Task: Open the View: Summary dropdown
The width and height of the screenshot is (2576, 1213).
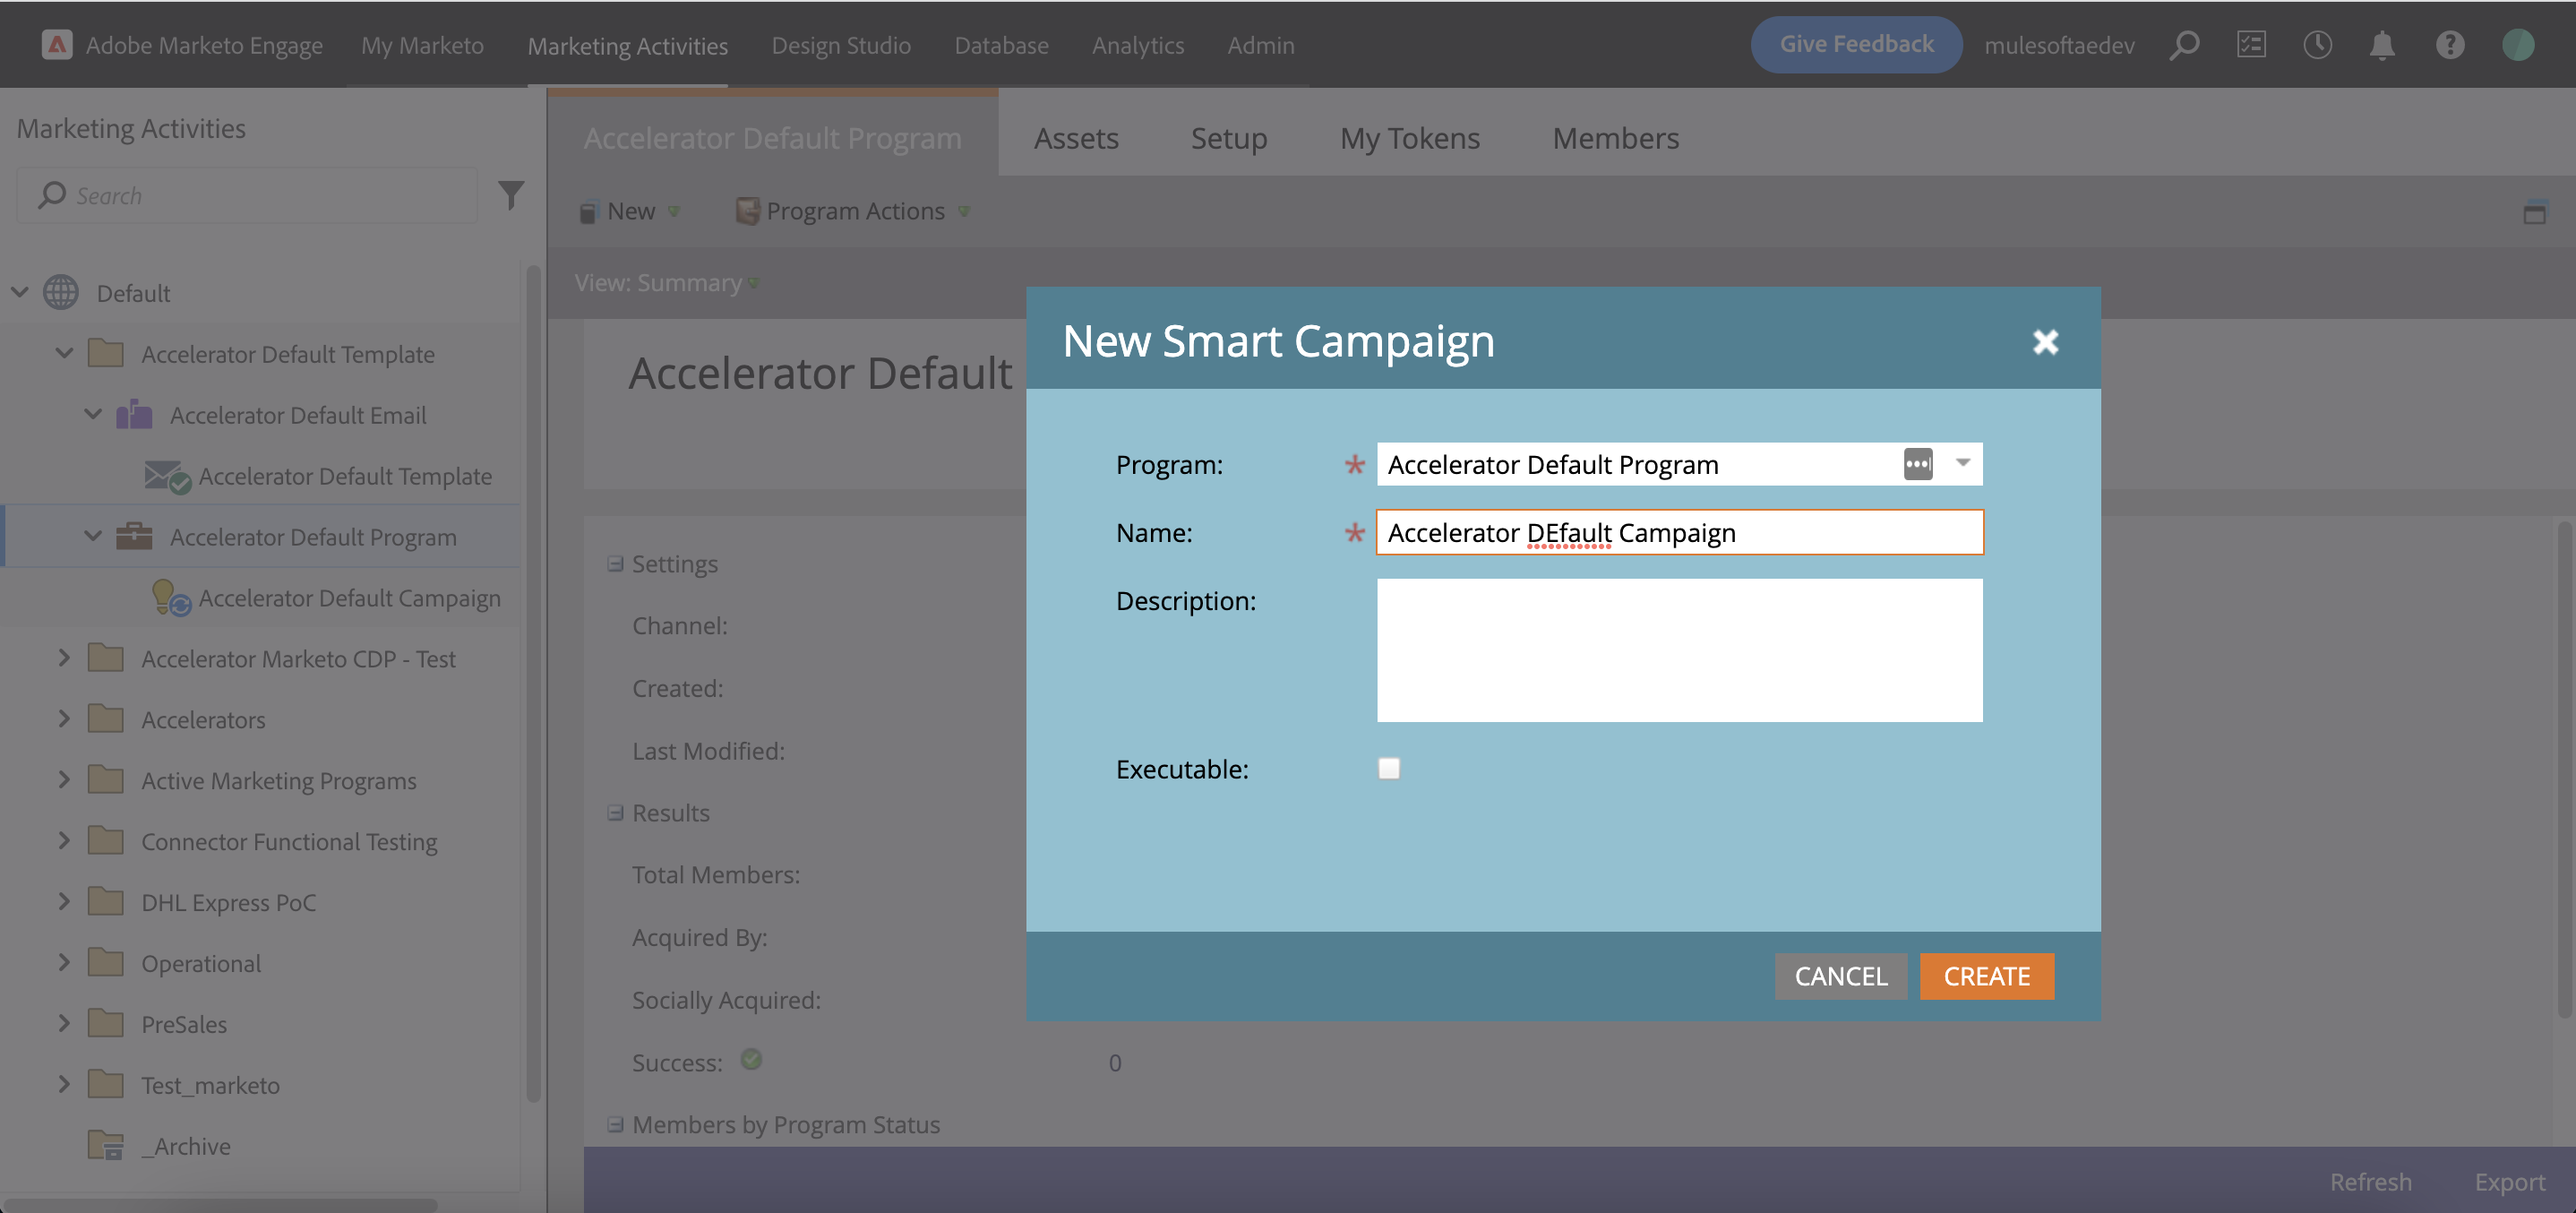Action: click(x=667, y=283)
